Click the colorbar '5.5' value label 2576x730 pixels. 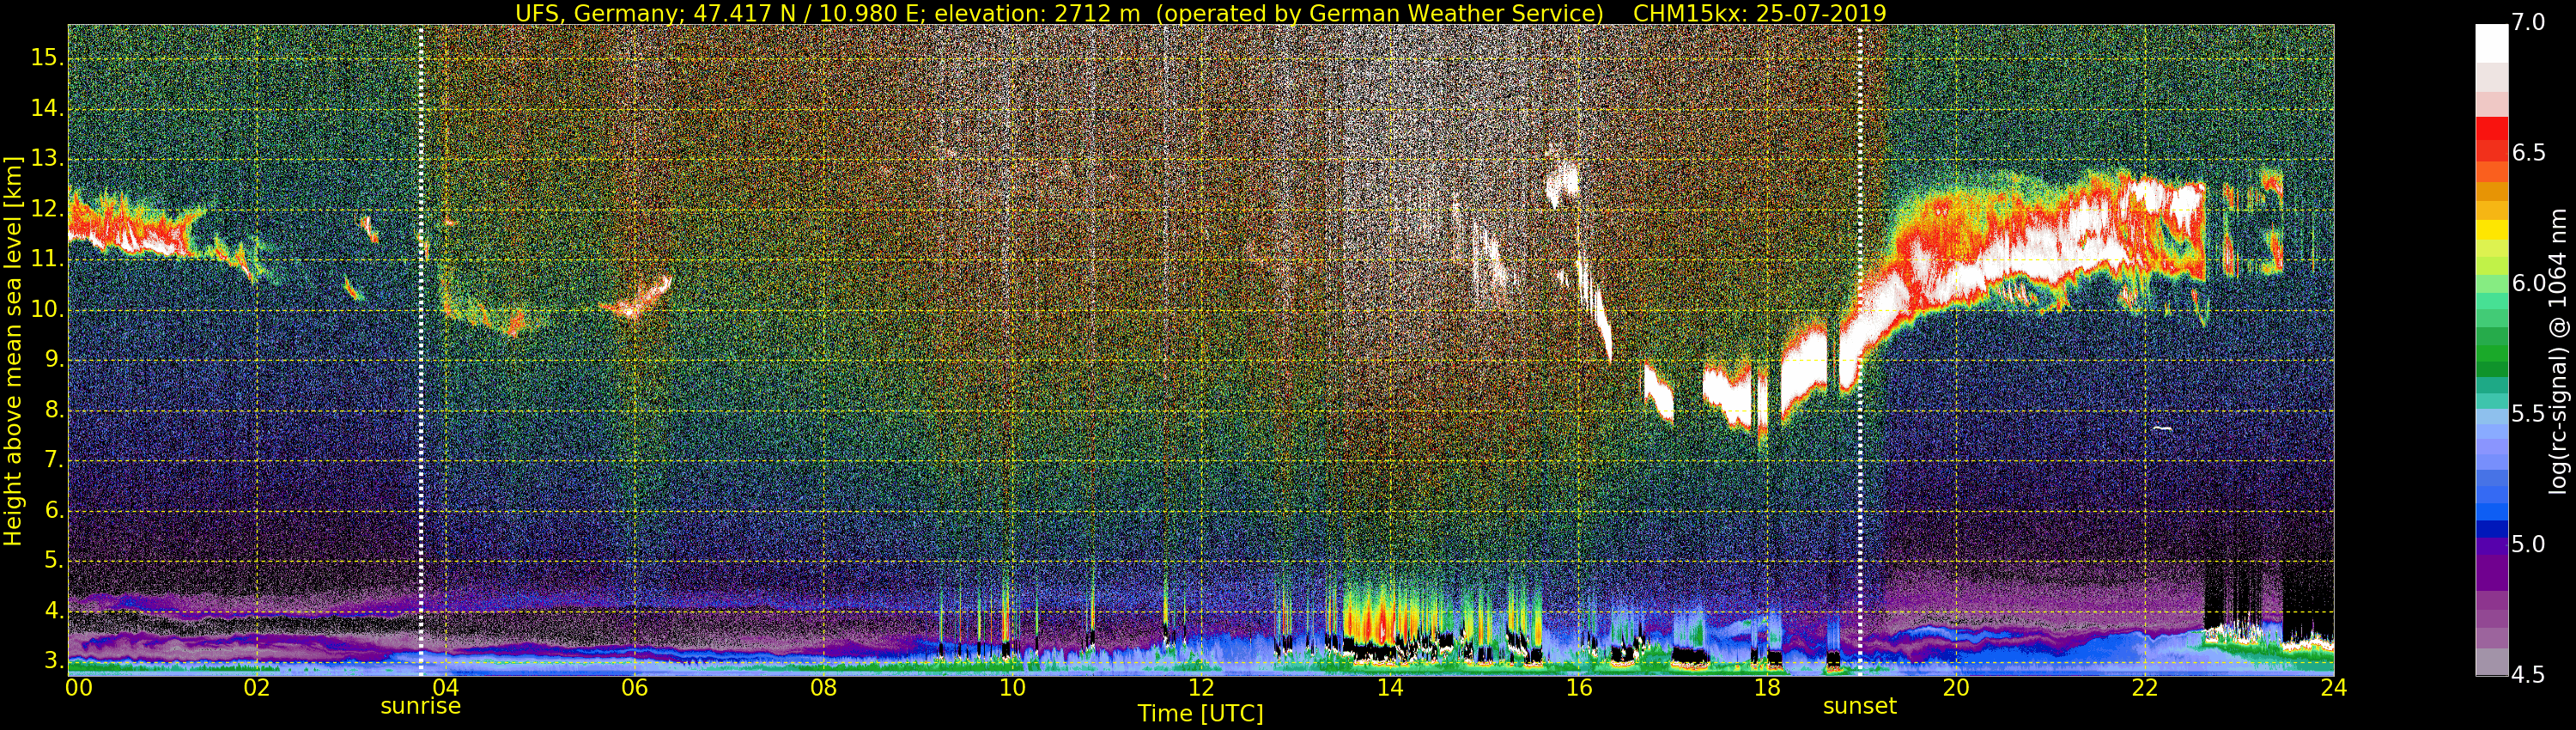2528,414
